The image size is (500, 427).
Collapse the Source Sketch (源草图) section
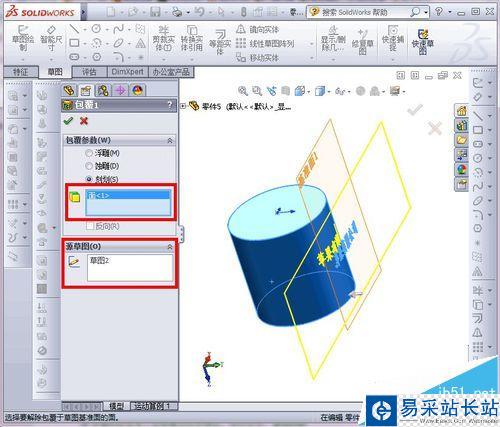pos(170,247)
